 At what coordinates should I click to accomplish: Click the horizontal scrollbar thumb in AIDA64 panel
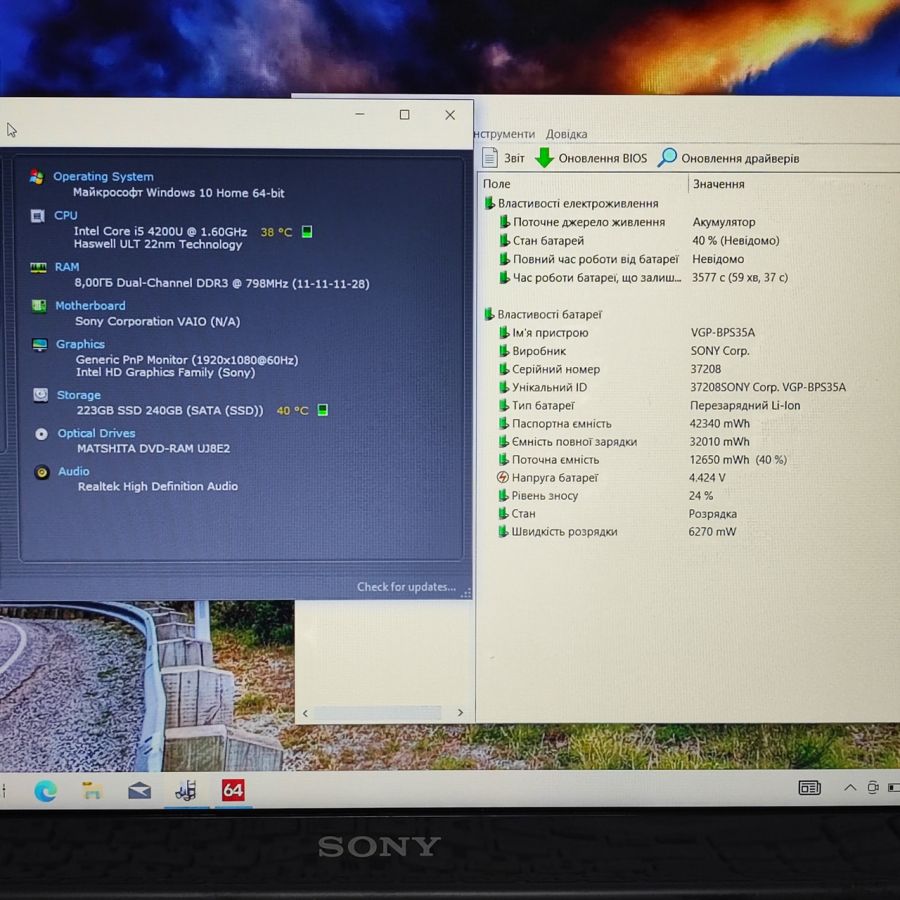click(x=378, y=713)
